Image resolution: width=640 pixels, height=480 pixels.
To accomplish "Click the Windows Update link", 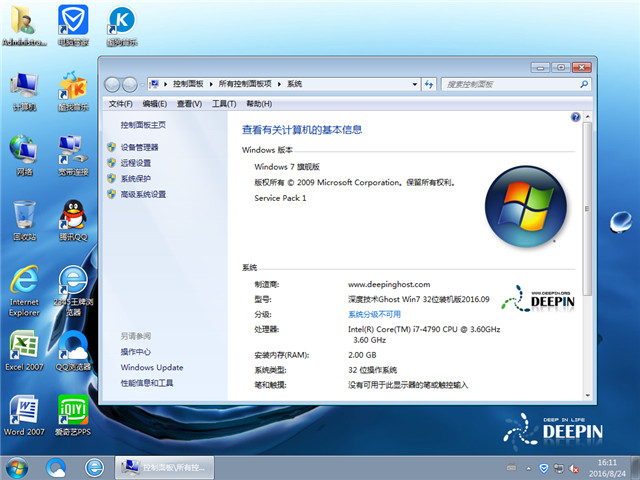I will coord(152,367).
